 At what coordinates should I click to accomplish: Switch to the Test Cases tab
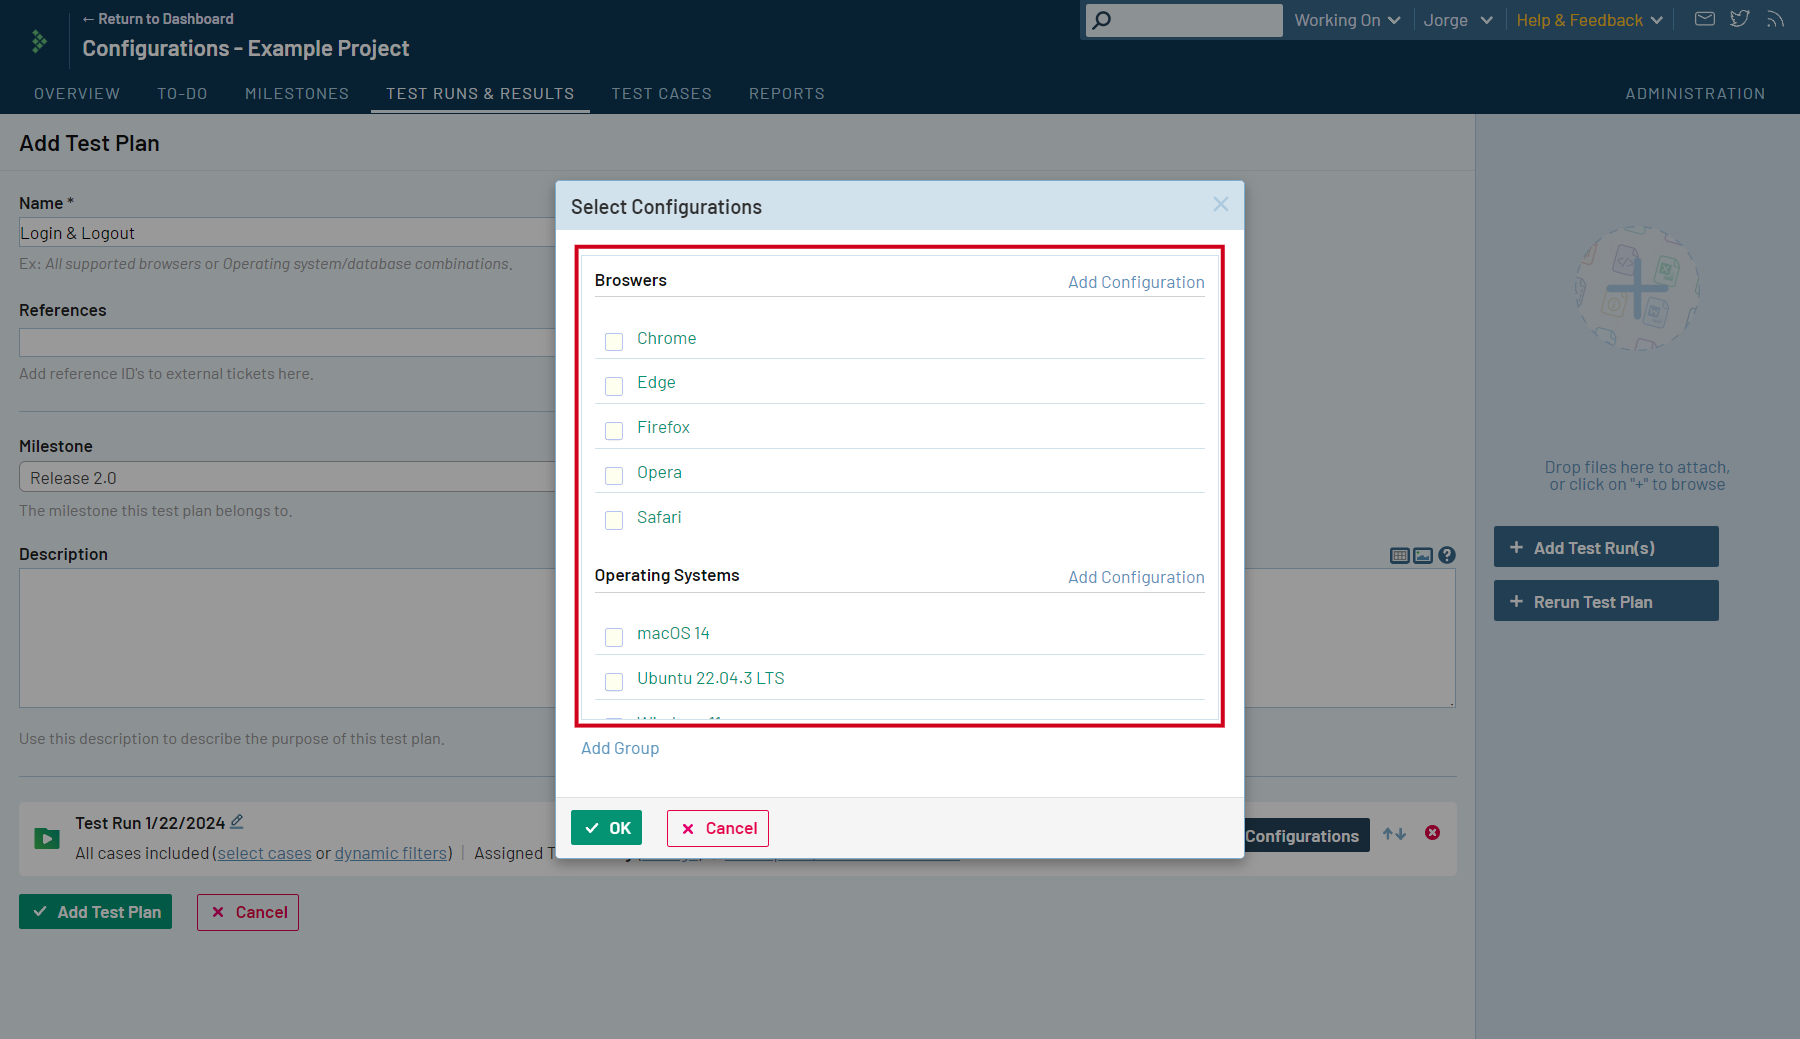point(661,93)
